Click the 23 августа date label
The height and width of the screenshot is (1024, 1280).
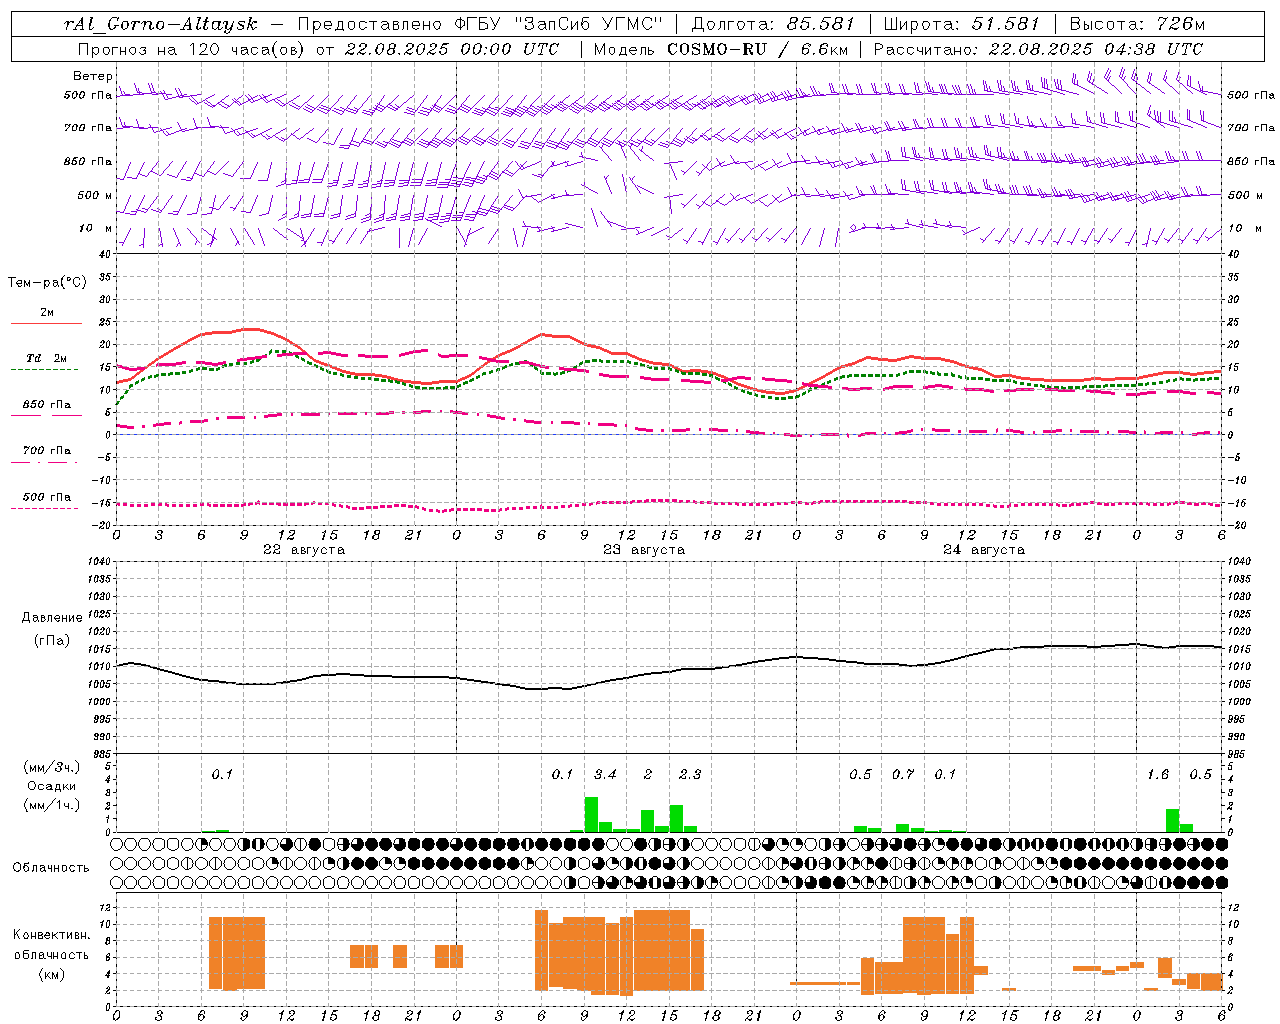(x=644, y=550)
